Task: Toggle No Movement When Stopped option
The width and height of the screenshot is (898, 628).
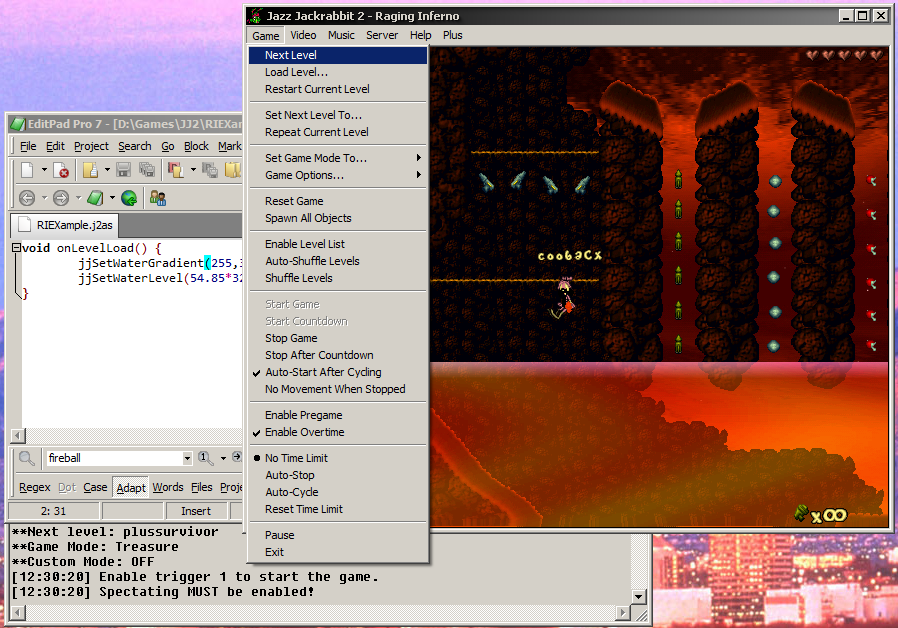Action: [338, 389]
